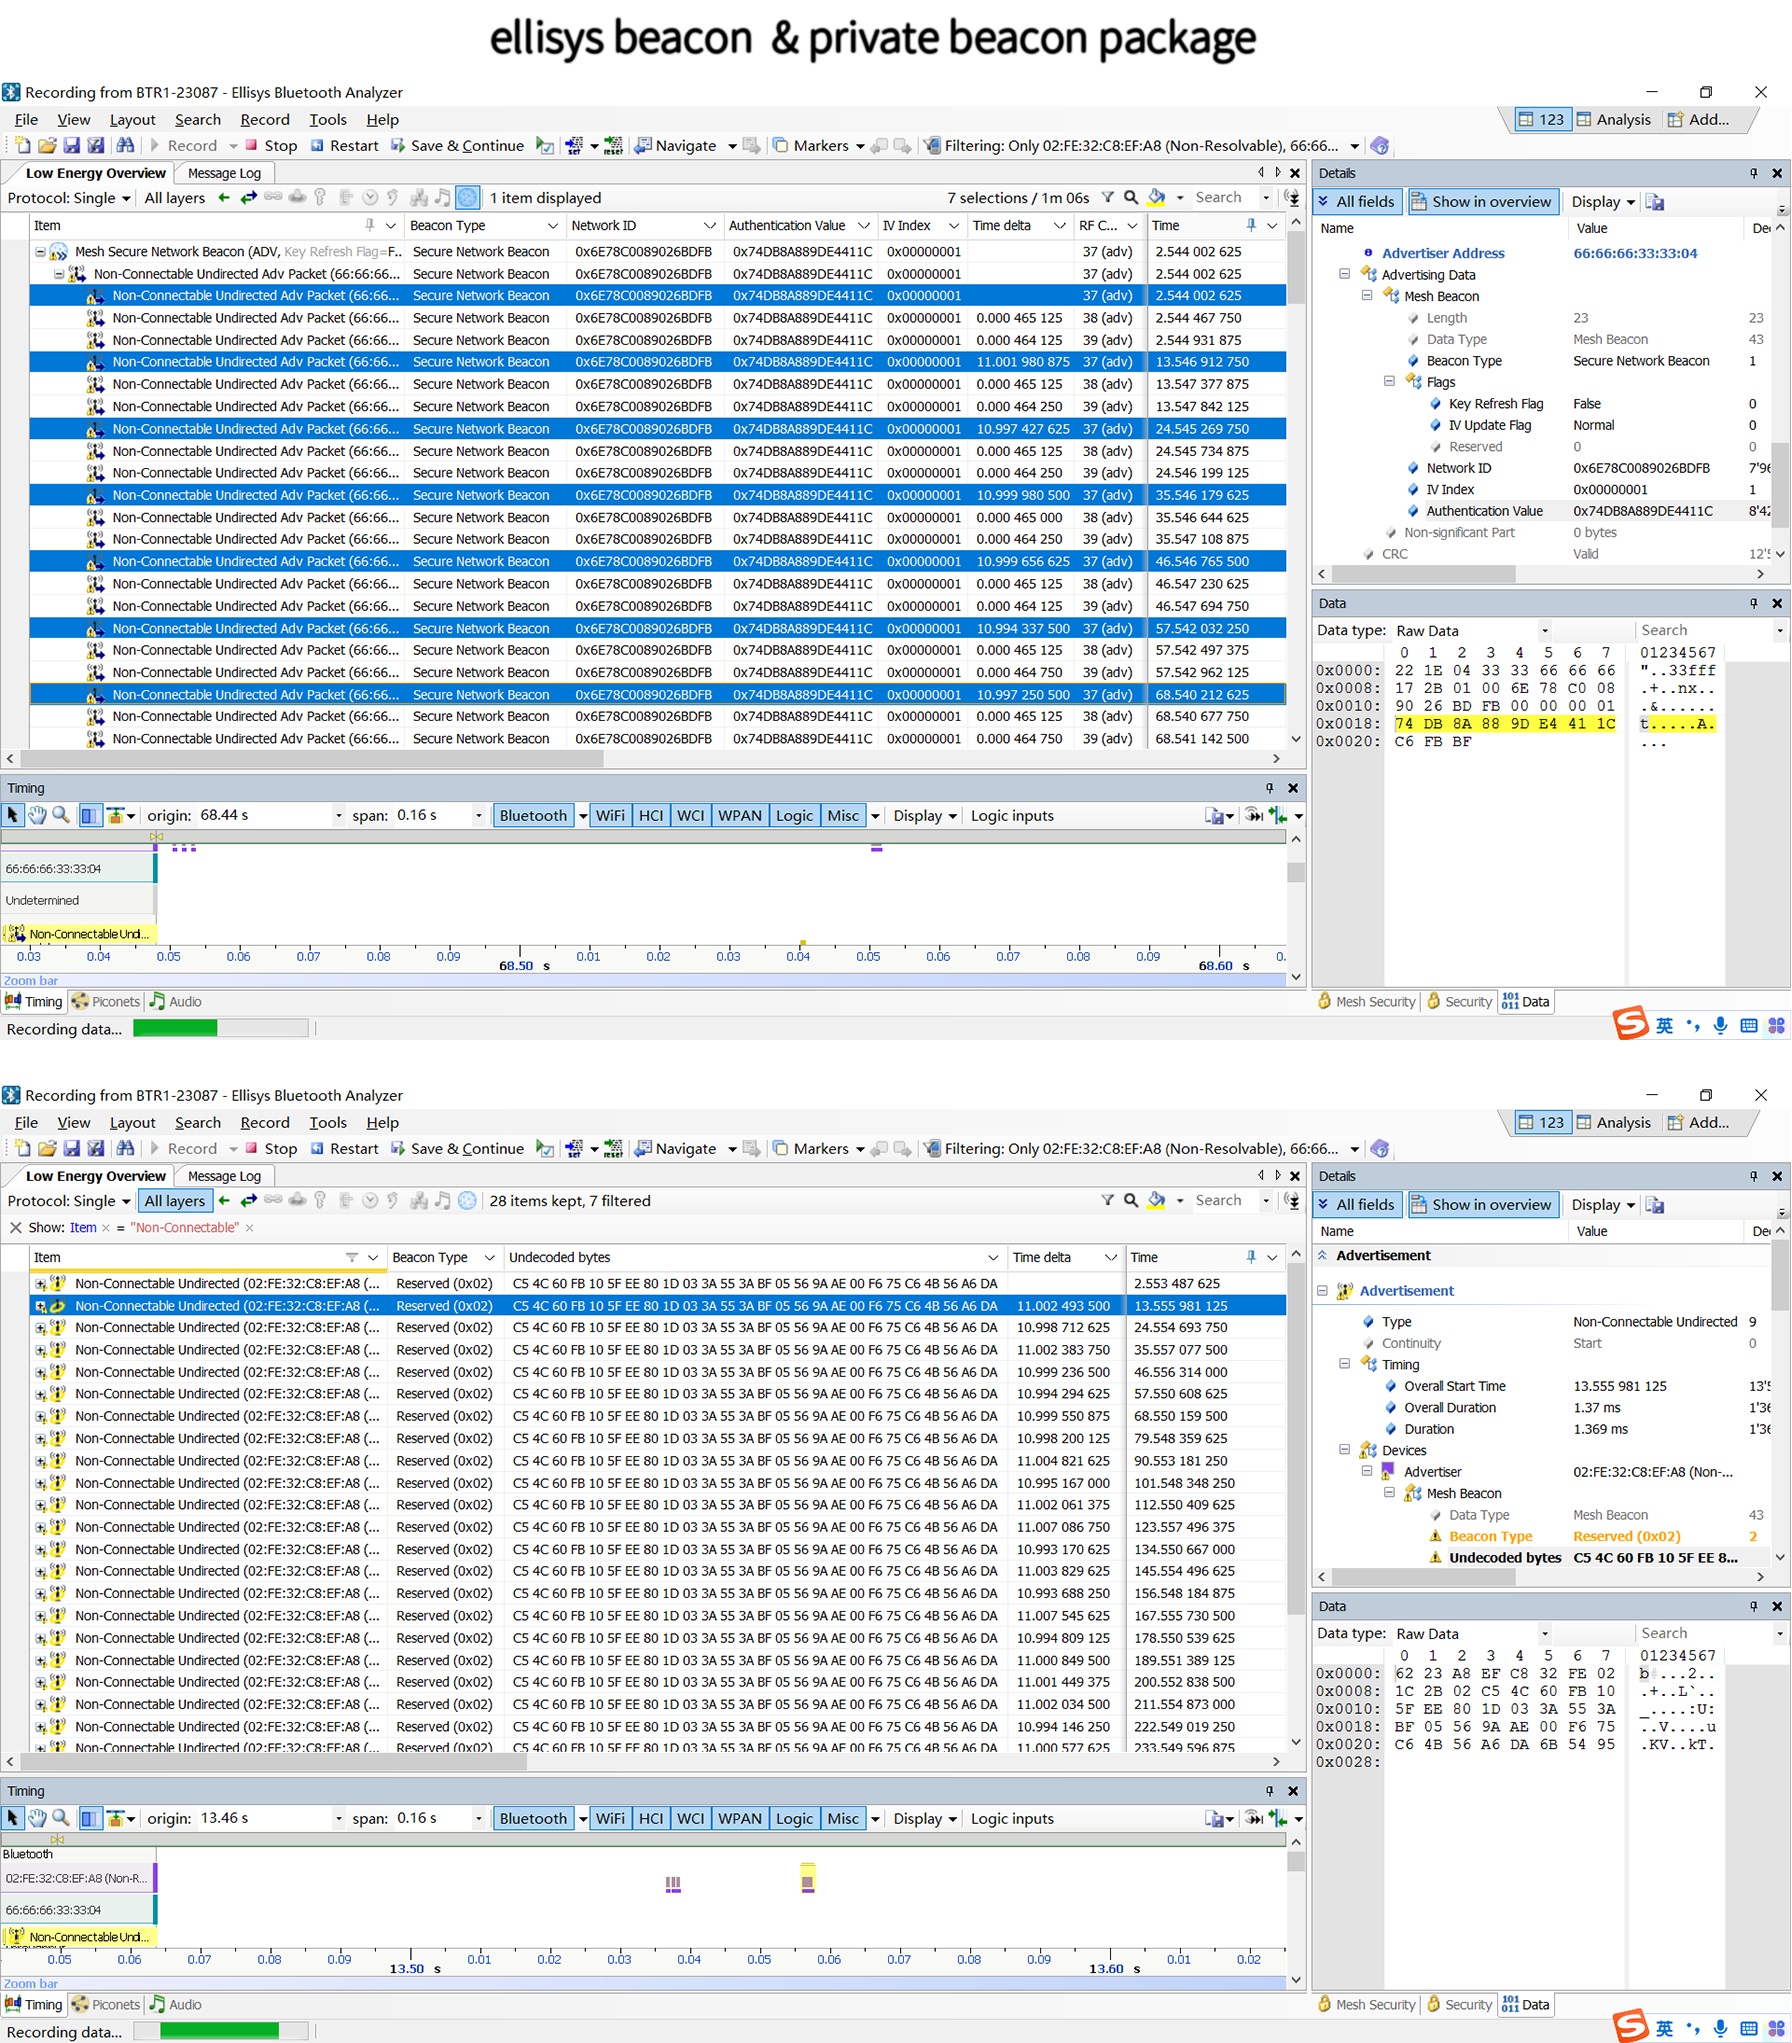Click the filter funnel icon in bottom overview toolbar

point(1108,1201)
